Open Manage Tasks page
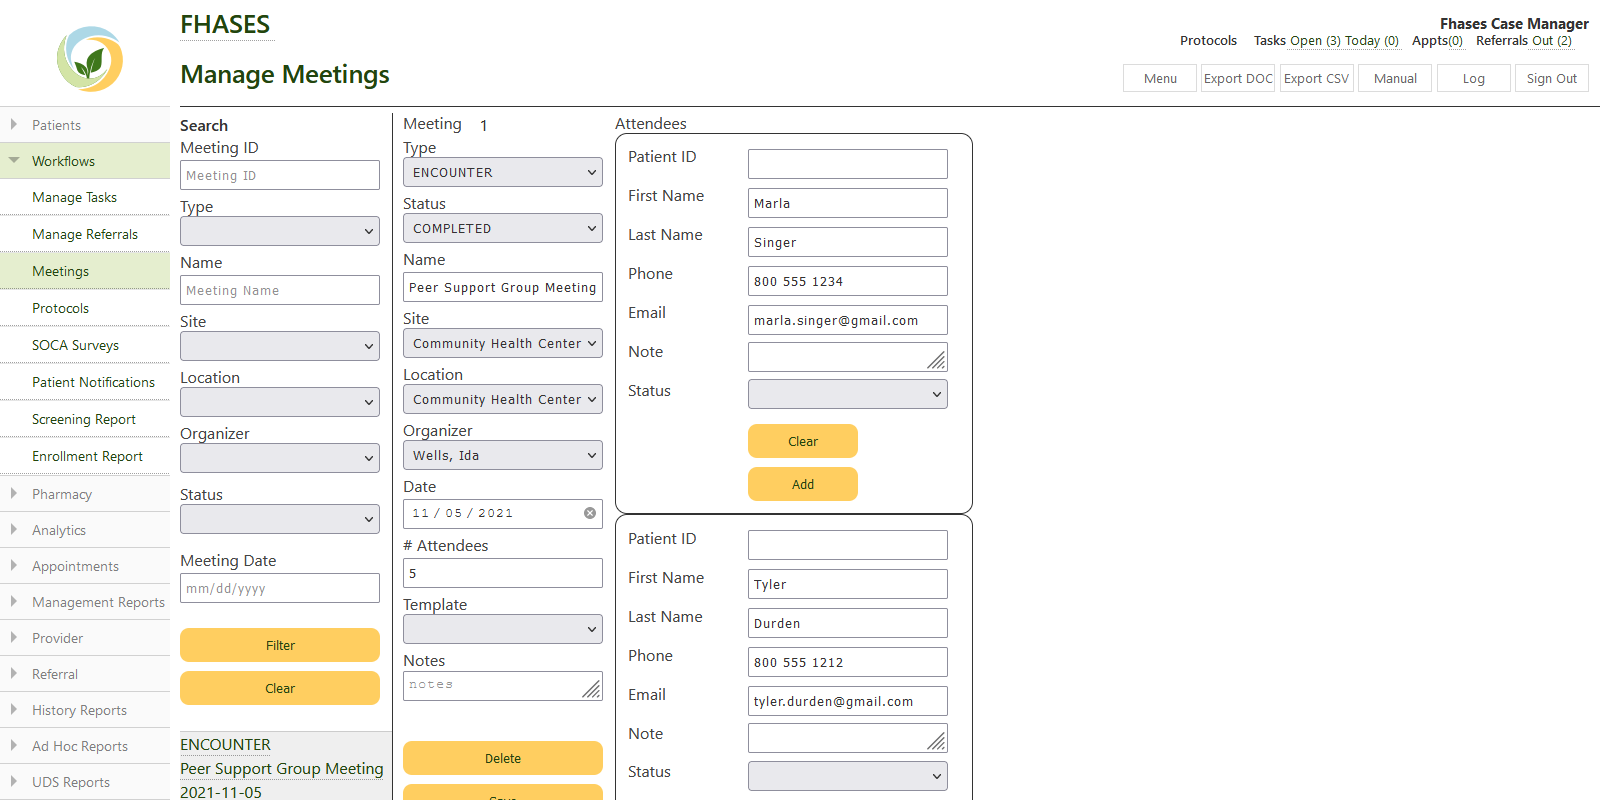 click(x=85, y=197)
